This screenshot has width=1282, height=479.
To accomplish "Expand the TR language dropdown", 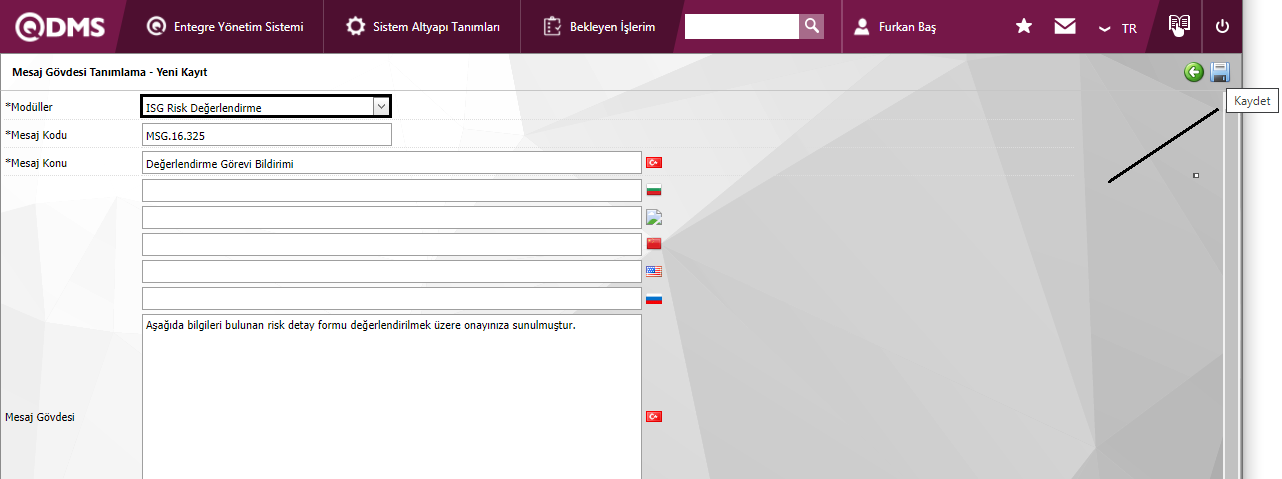I will click(1118, 28).
